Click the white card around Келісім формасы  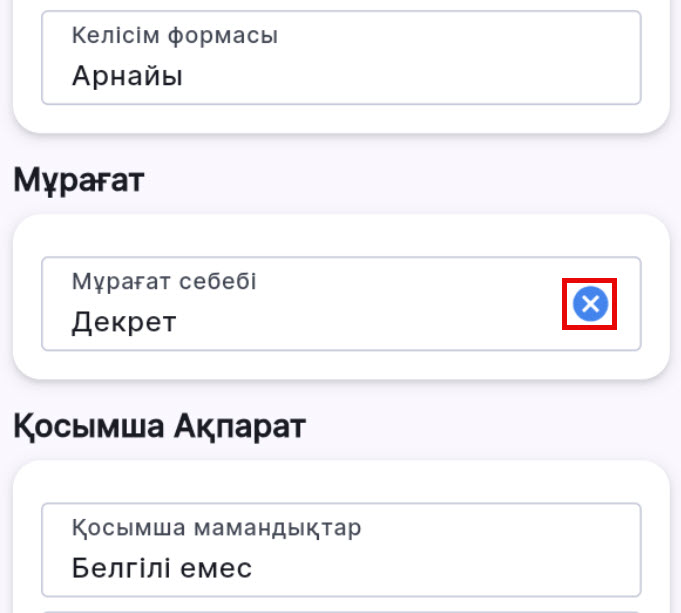point(340,119)
